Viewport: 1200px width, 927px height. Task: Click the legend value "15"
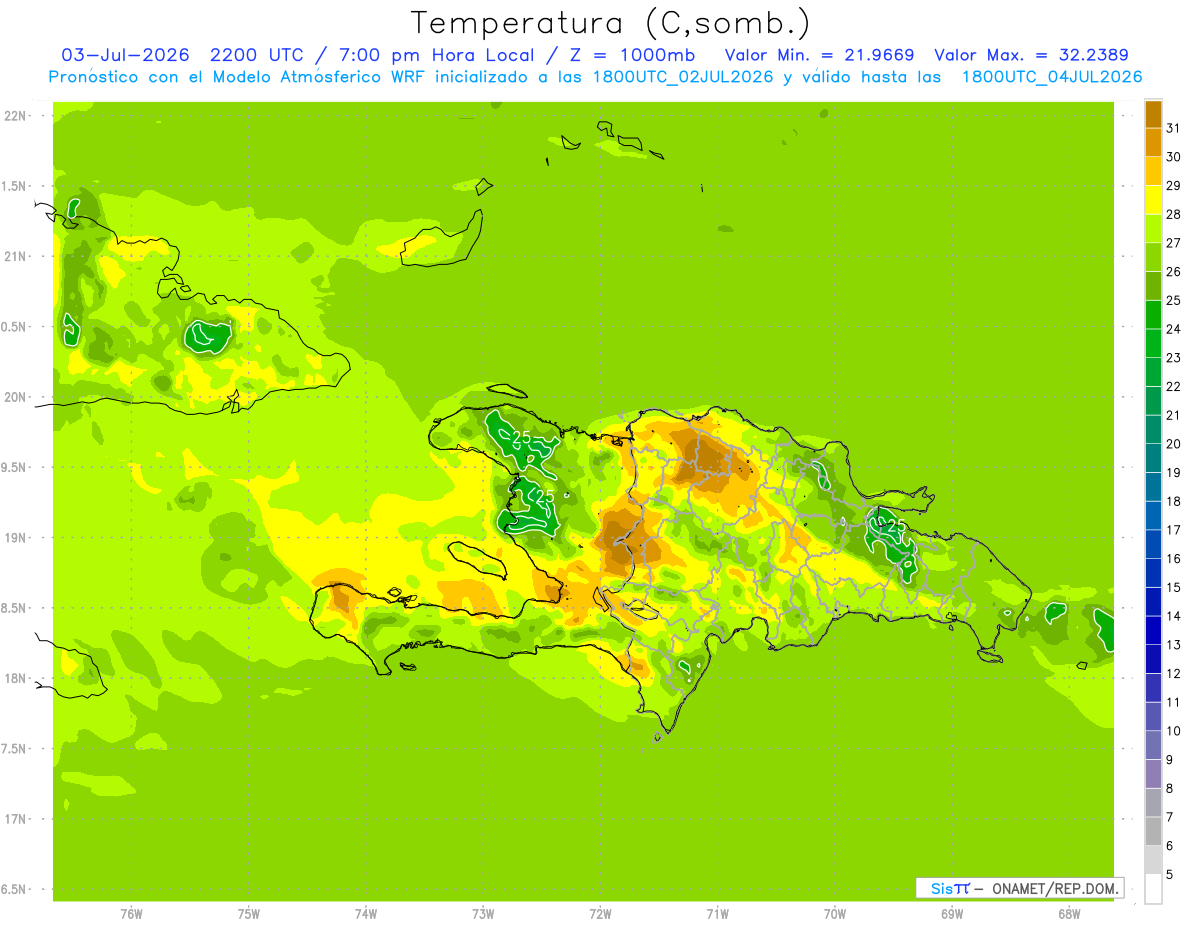tap(1174, 587)
